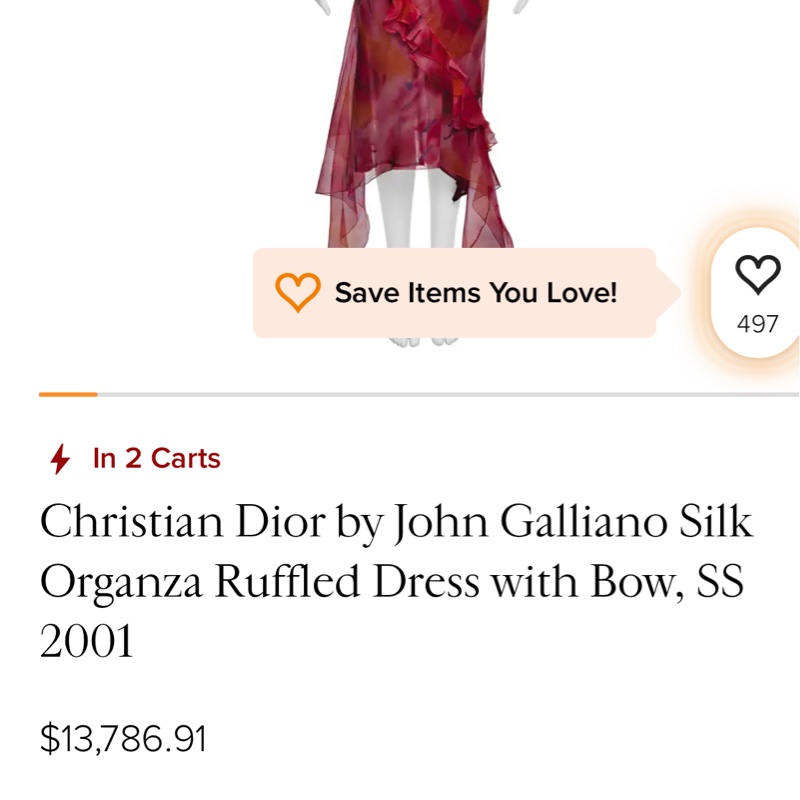Click the heart icon to save item

click(757, 274)
